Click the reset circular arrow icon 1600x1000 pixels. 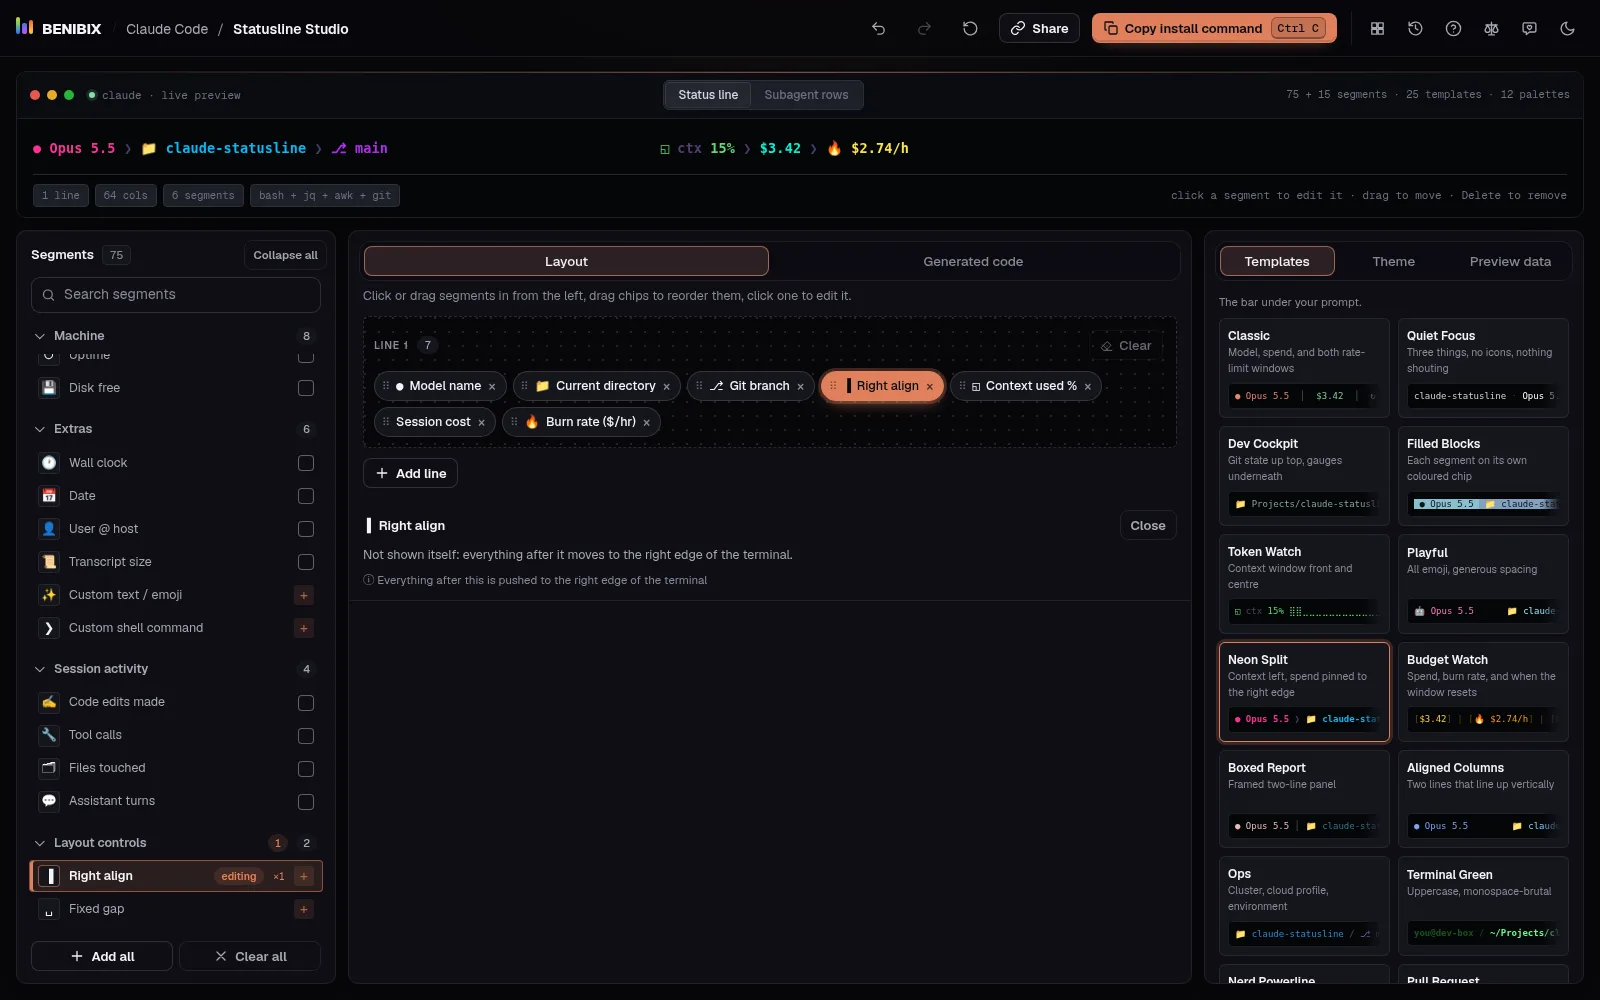(970, 29)
